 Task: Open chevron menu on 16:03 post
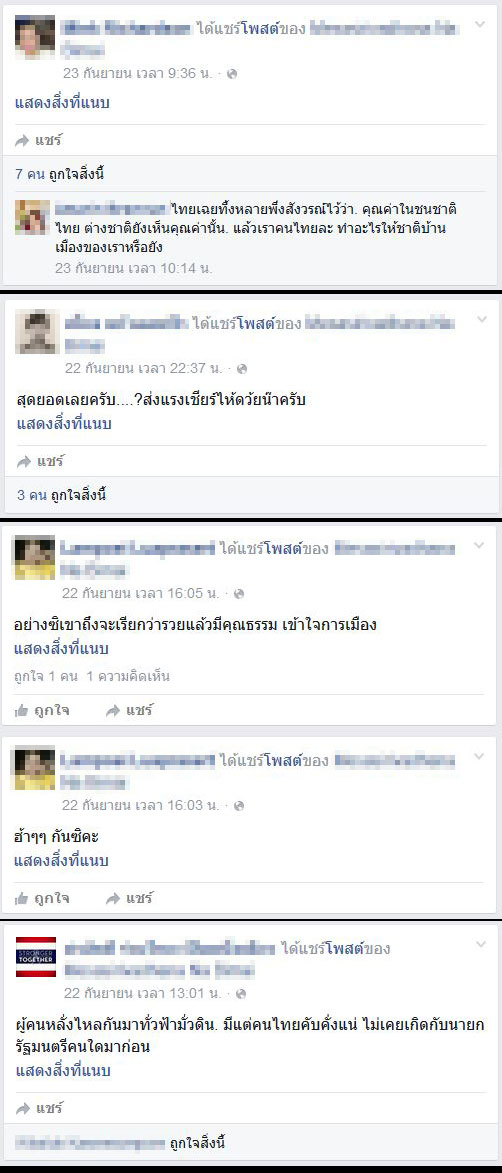point(481,756)
